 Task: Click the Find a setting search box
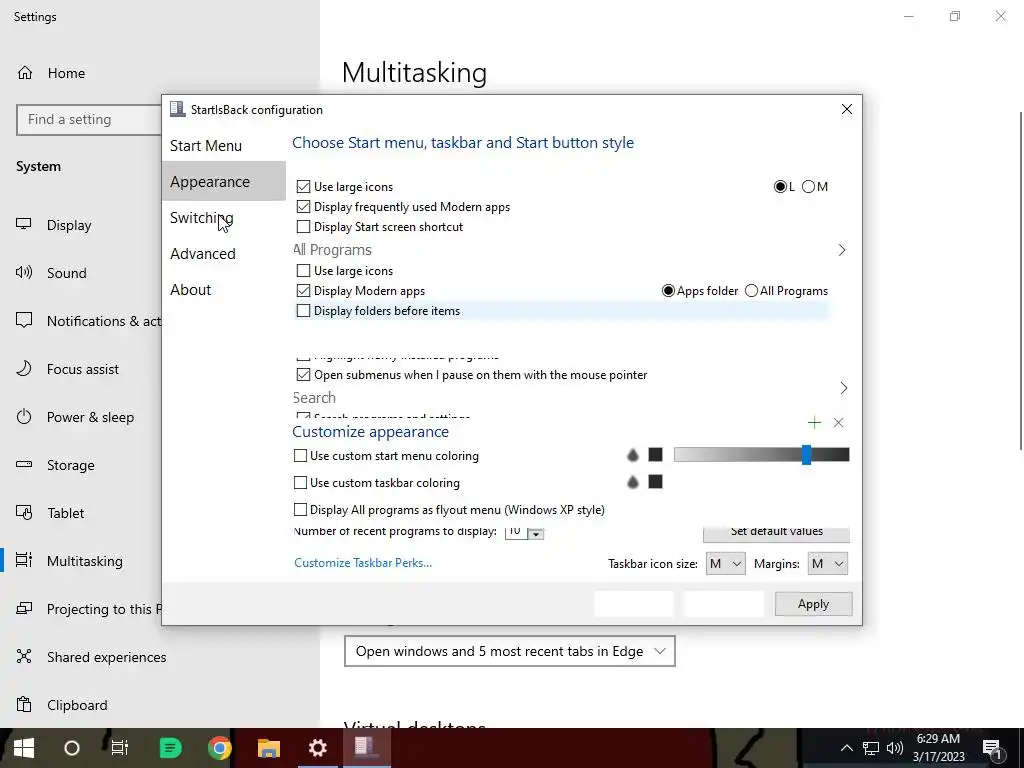coord(88,120)
